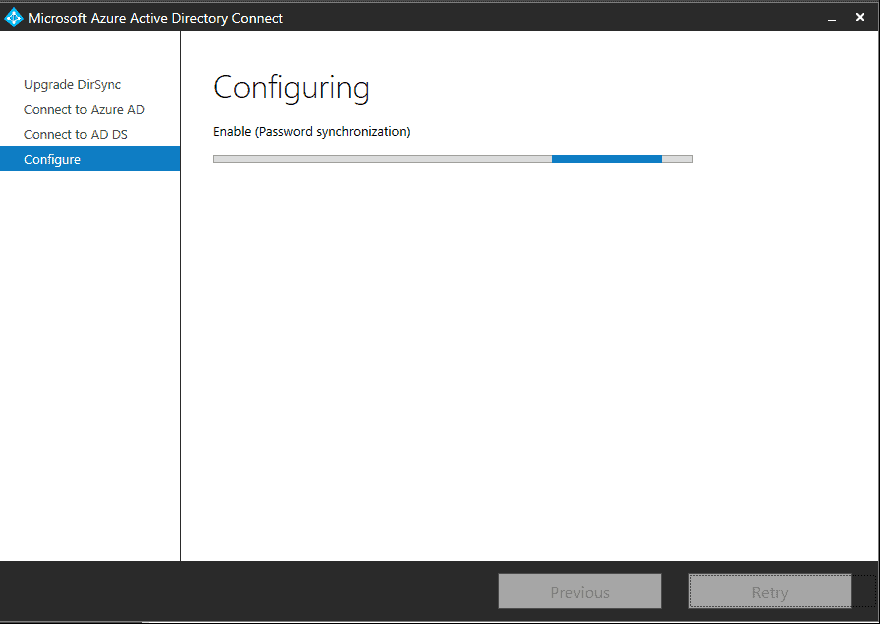The image size is (880, 624).
Task: Click the 'Microsoft Azure Active Directory Connect' title text
Action: (155, 19)
